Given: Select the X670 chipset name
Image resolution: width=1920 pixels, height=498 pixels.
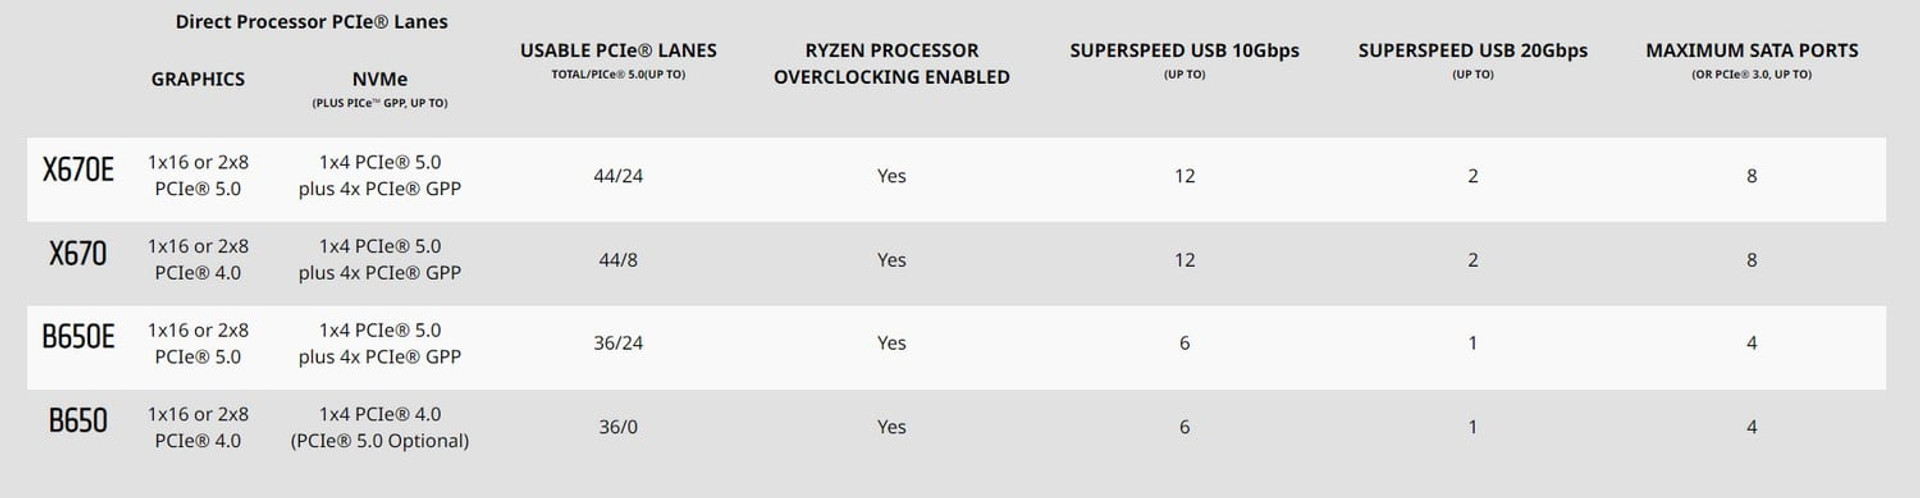Looking at the screenshot, I should tap(78, 254).
